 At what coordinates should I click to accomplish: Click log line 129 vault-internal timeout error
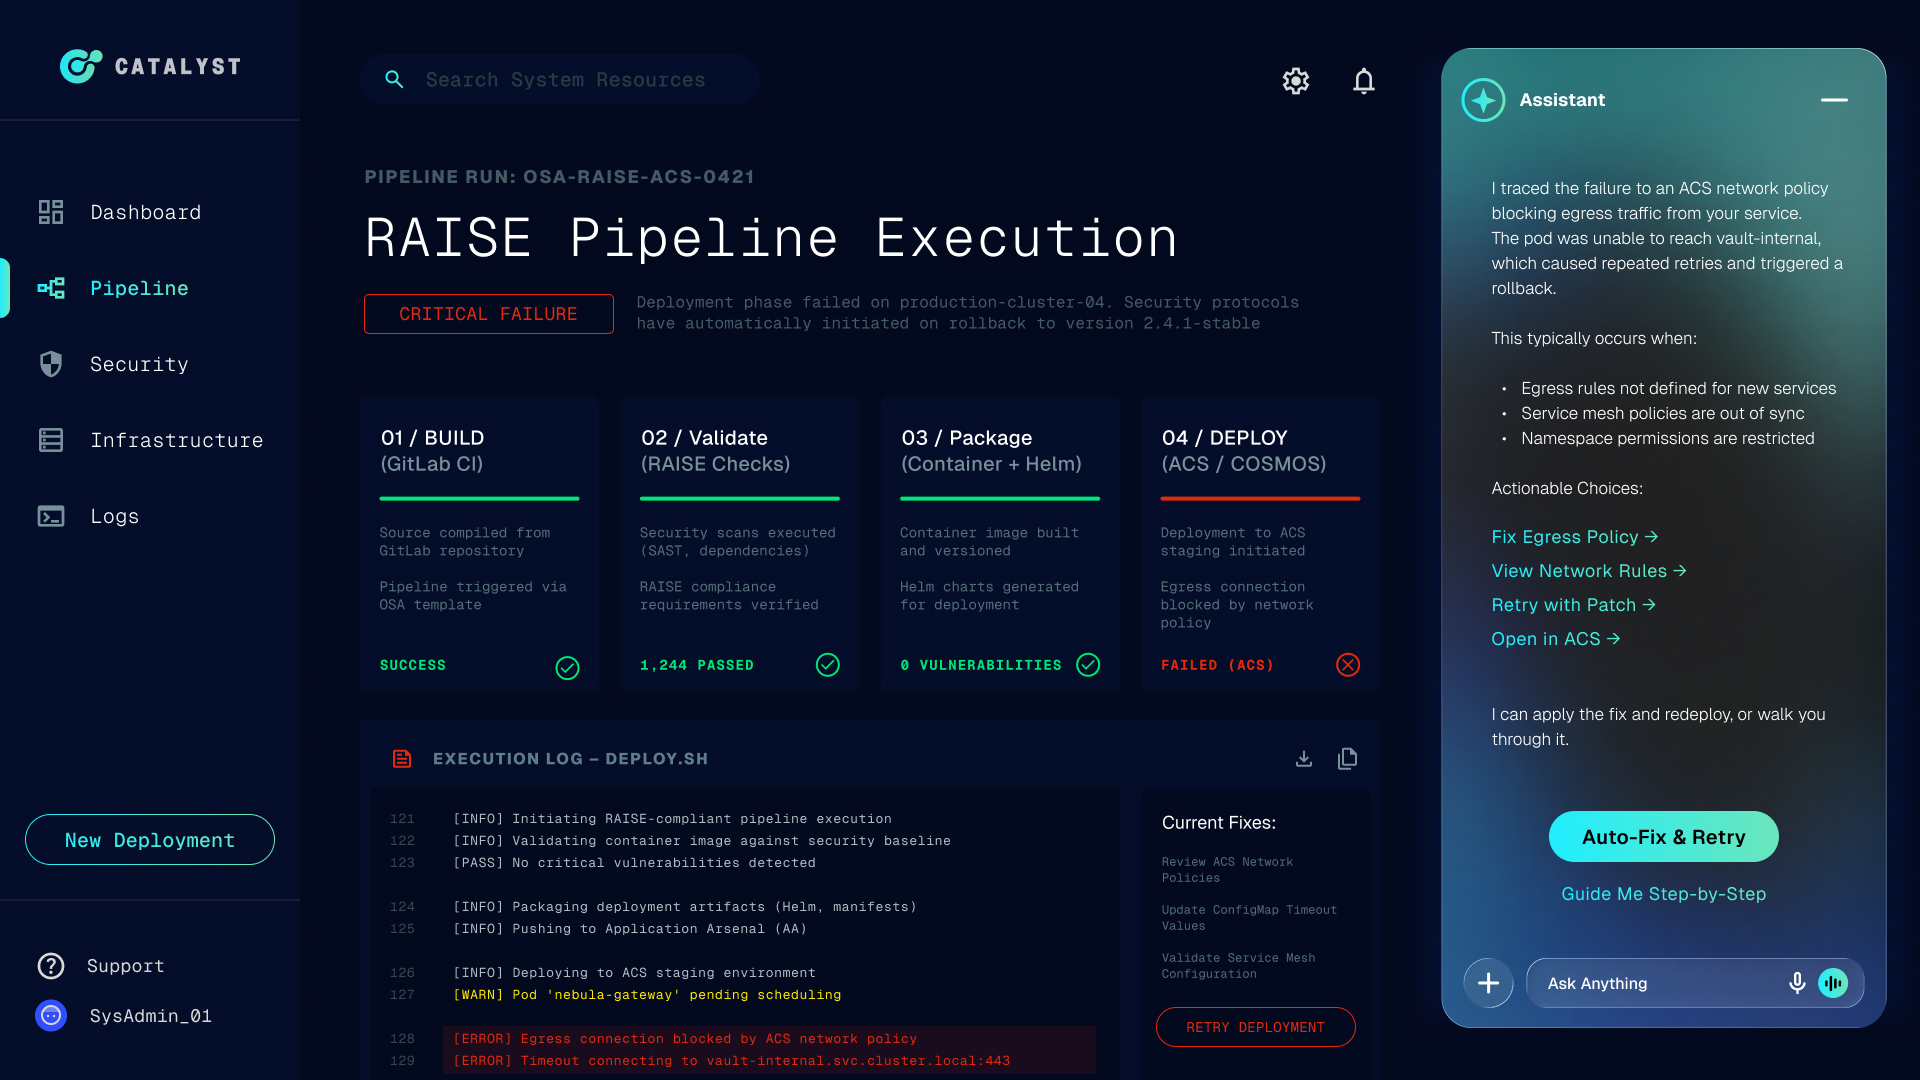[732, 1061]
